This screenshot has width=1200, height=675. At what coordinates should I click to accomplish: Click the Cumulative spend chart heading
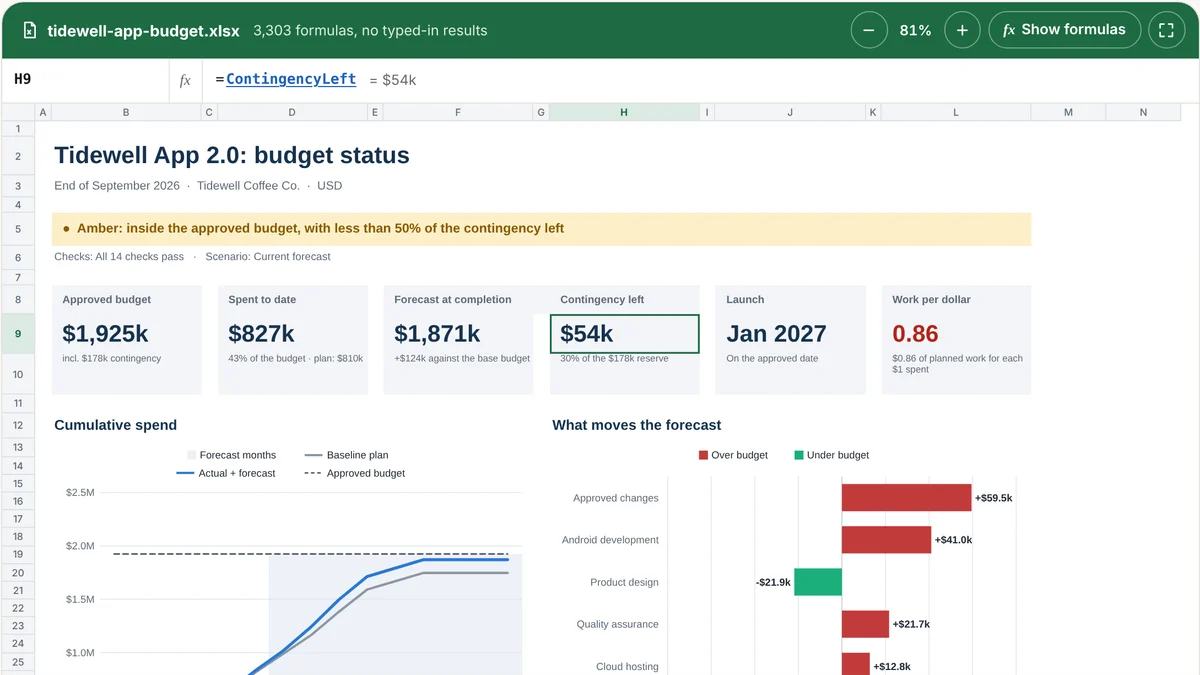click(x=115, y=425)
